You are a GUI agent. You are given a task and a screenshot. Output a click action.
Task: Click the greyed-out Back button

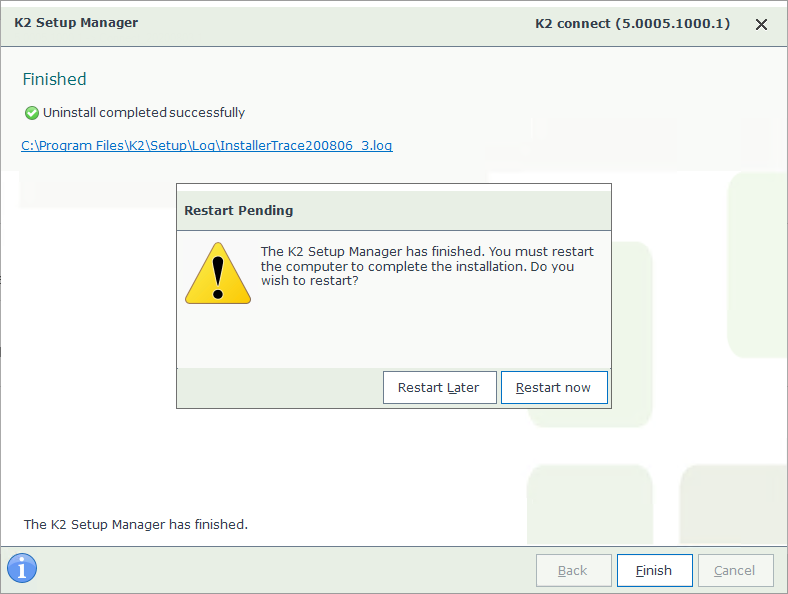coord(573,570)
